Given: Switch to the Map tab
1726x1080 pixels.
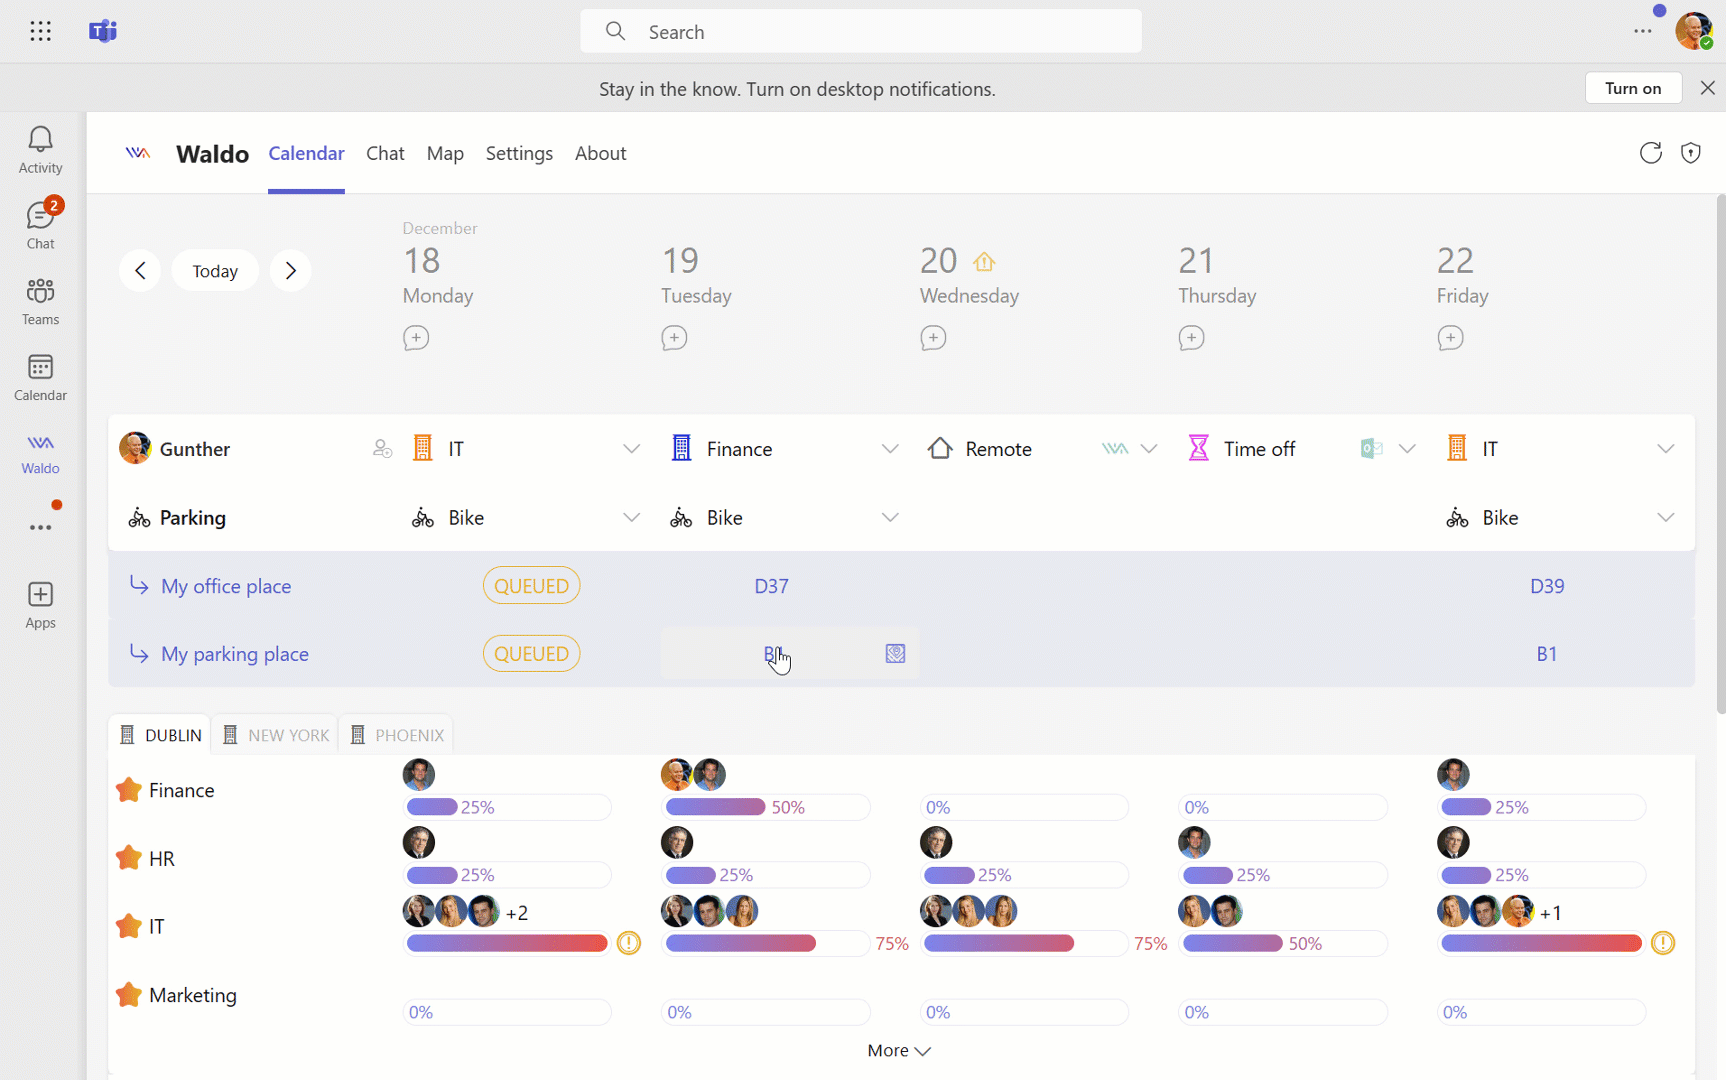Looking at the screenshot, I should point(445,153).
